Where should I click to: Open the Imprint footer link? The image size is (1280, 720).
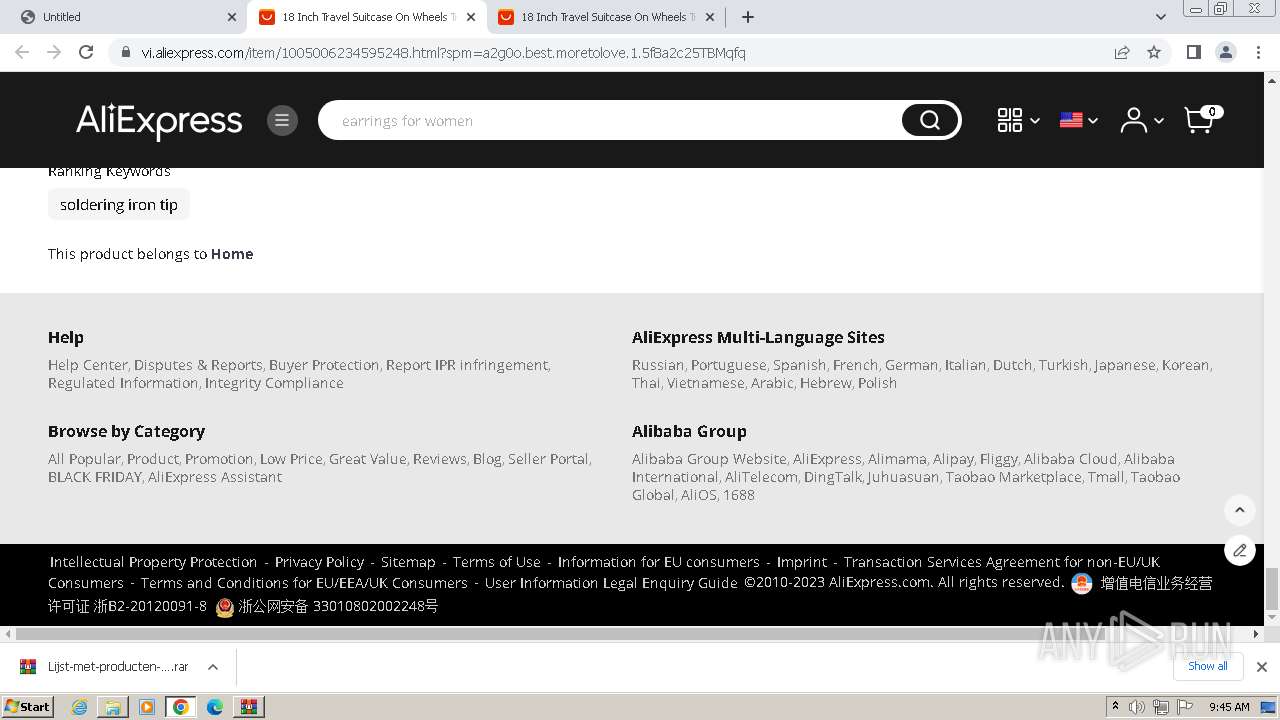coord(802,562)
